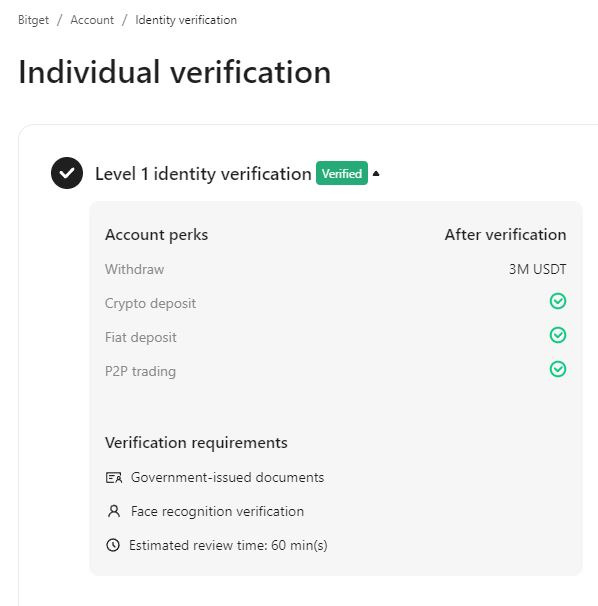Click the black Level 1 checkmark circle icon
Screen dimensions: 598x606
67,173
